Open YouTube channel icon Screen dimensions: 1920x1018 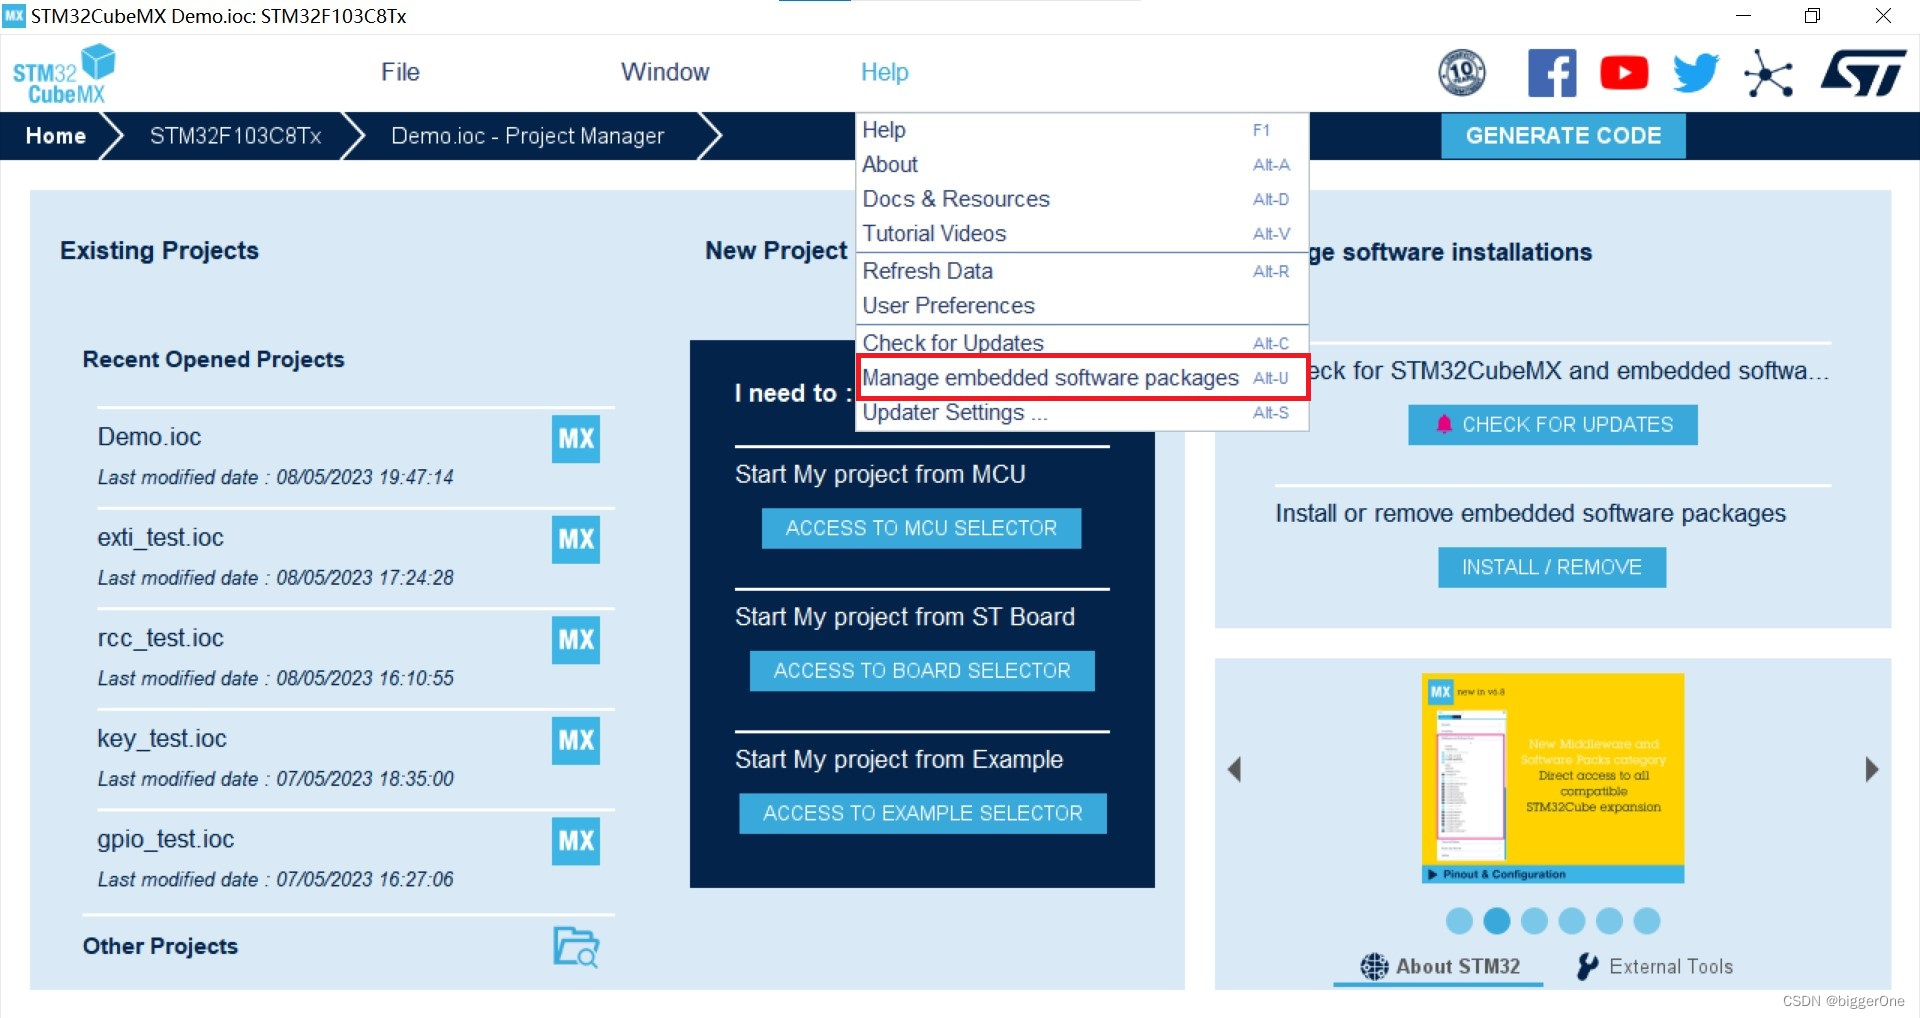tap(1624, 73)
